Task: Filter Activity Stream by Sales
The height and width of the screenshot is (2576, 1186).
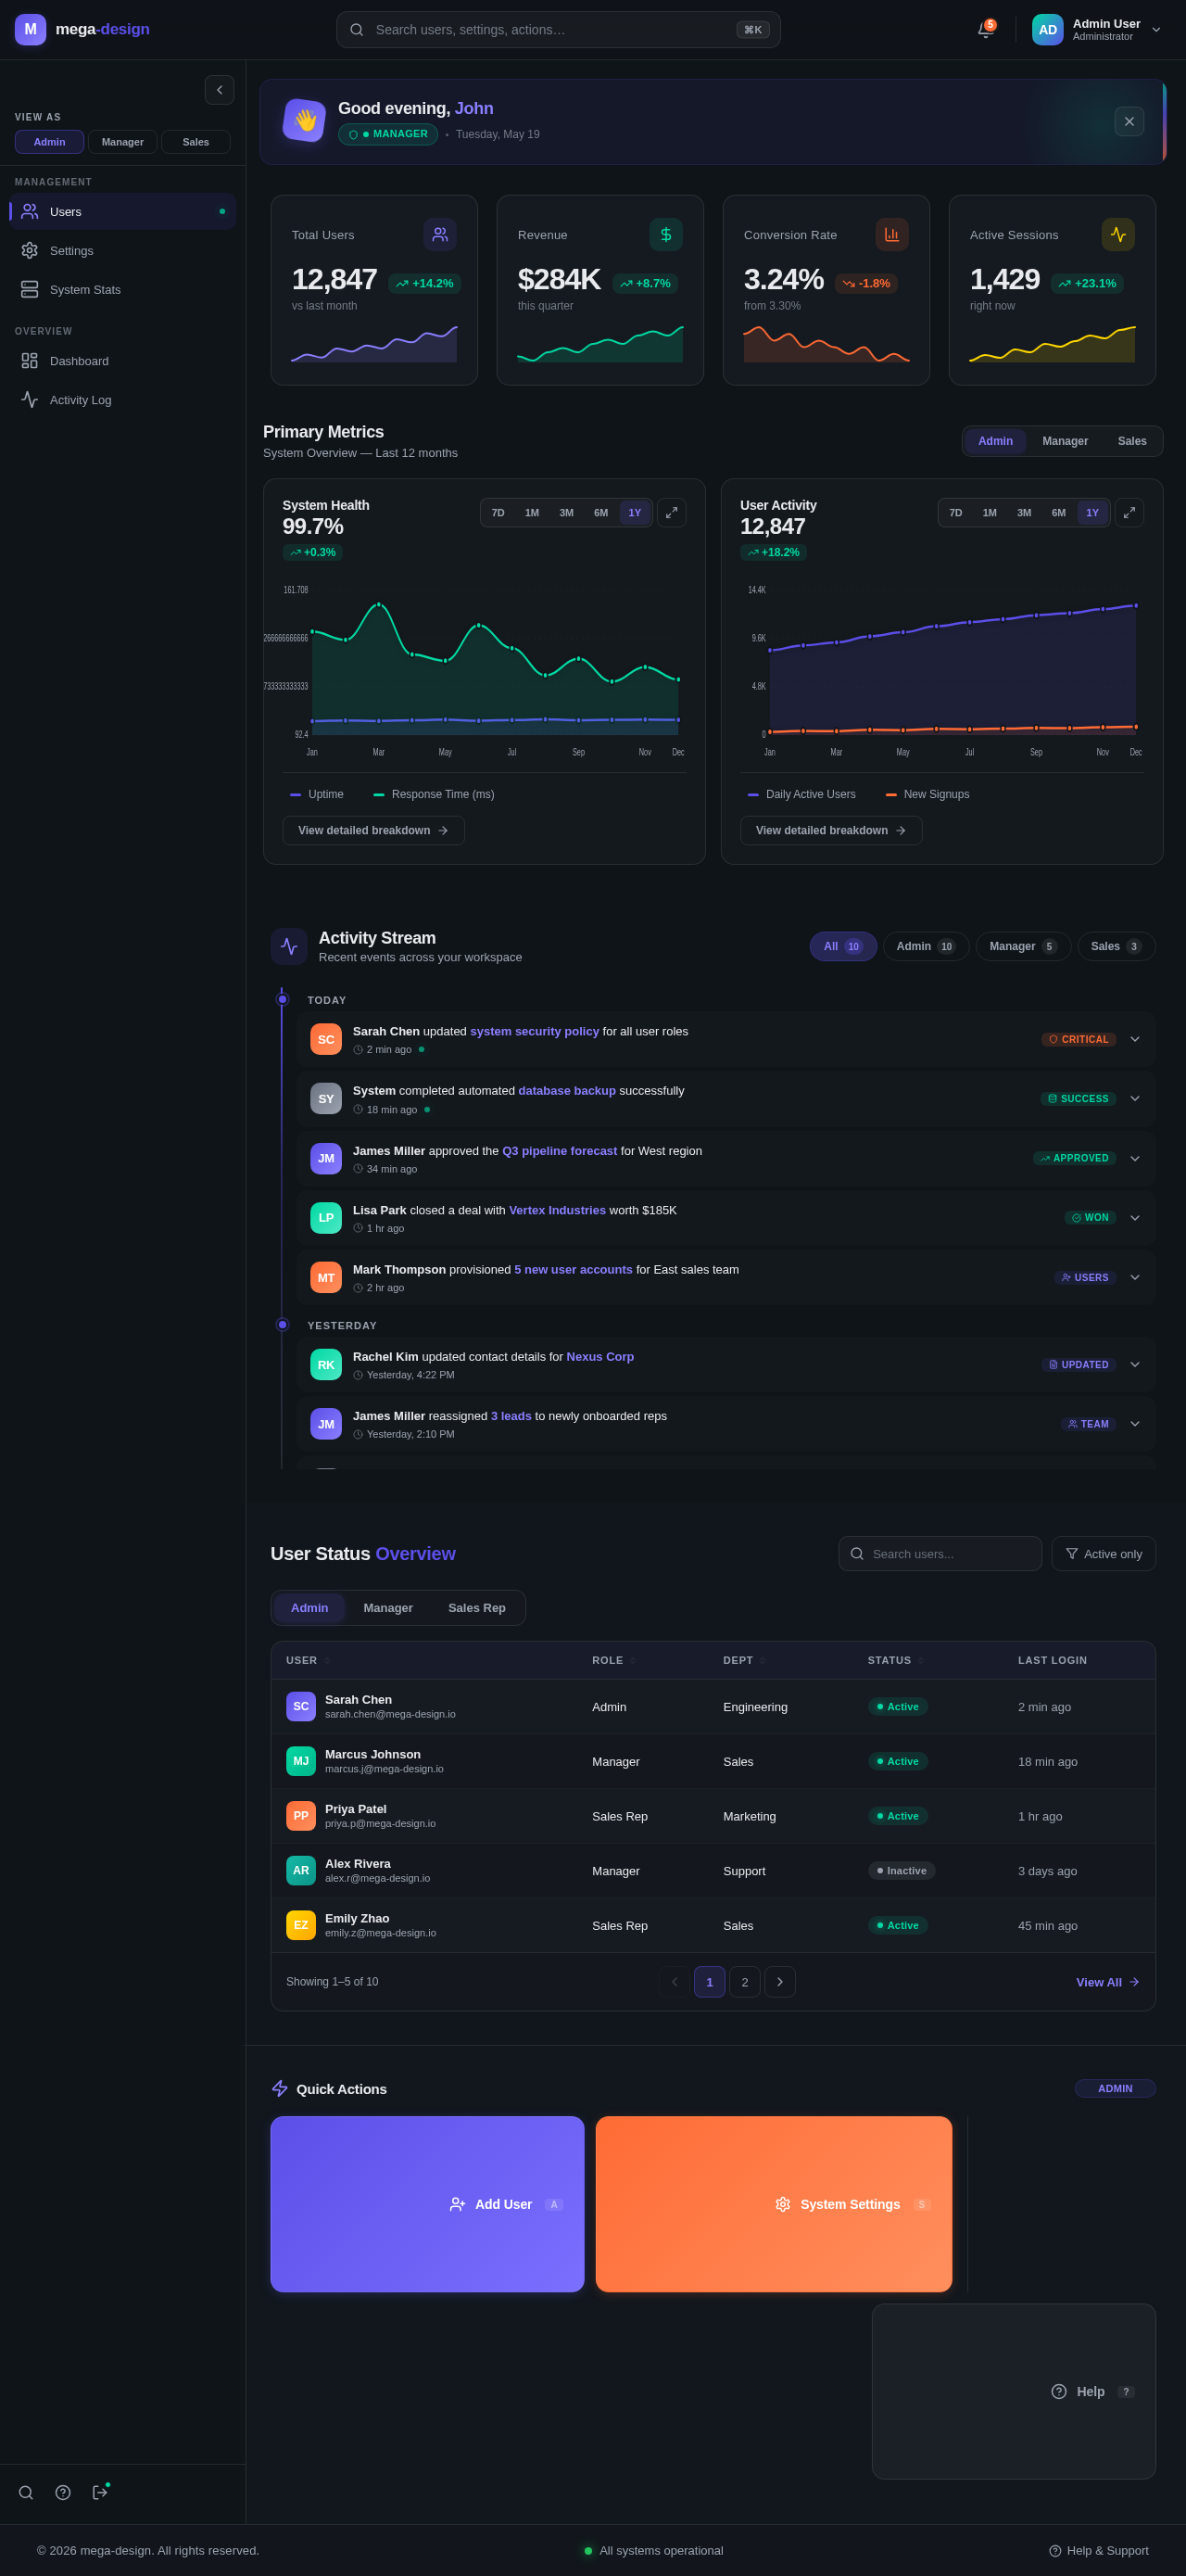Action: [x=1116, y=947]
